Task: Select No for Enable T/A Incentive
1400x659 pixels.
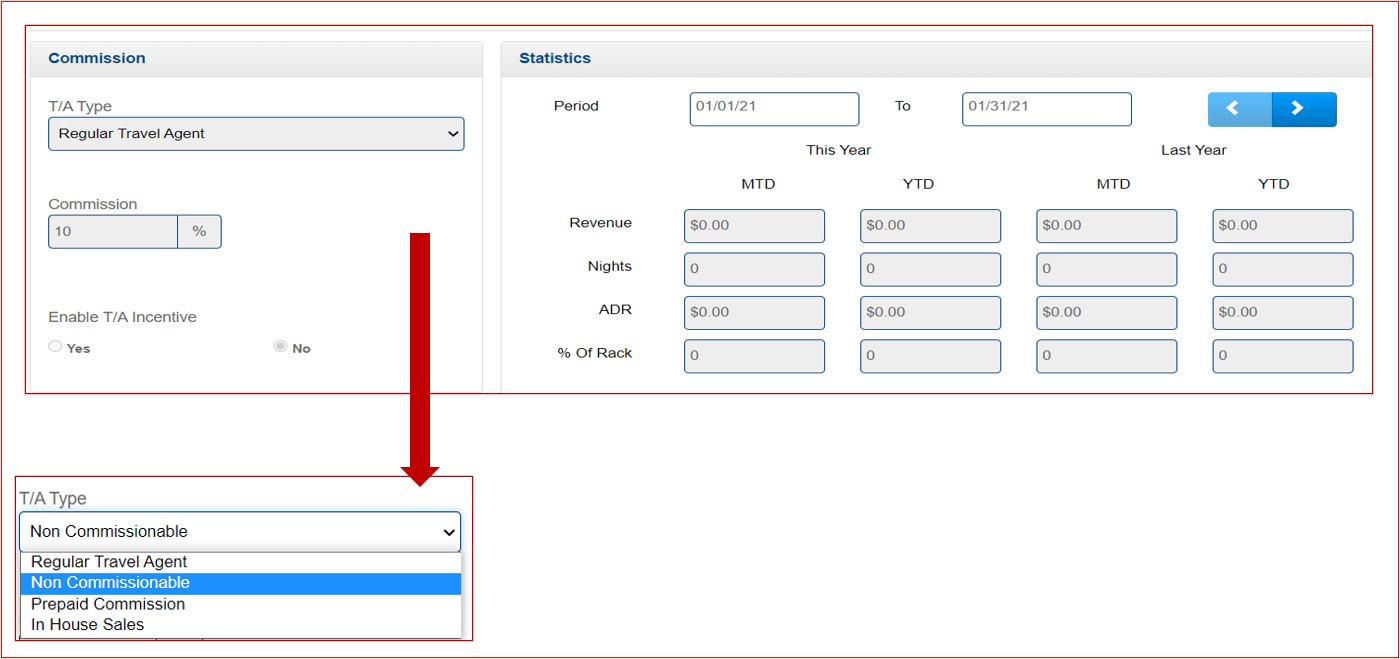Action: [x=280, y=347]
